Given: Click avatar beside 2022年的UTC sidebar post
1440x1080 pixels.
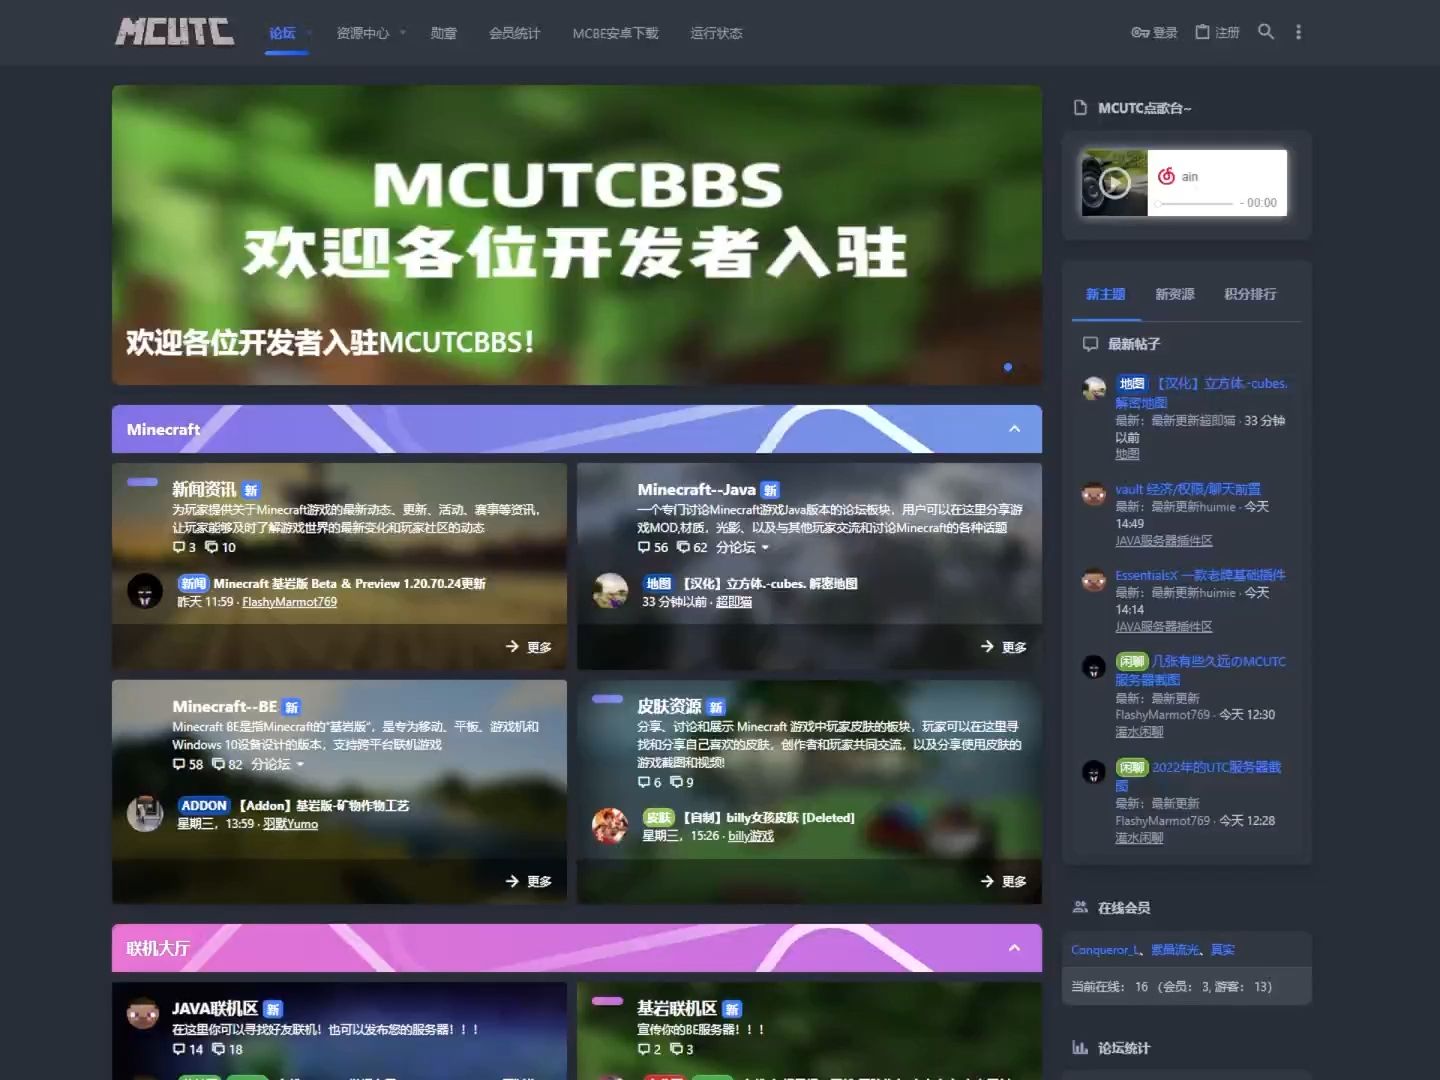Looking at the screenshot, I should [x=1094, y=772].
